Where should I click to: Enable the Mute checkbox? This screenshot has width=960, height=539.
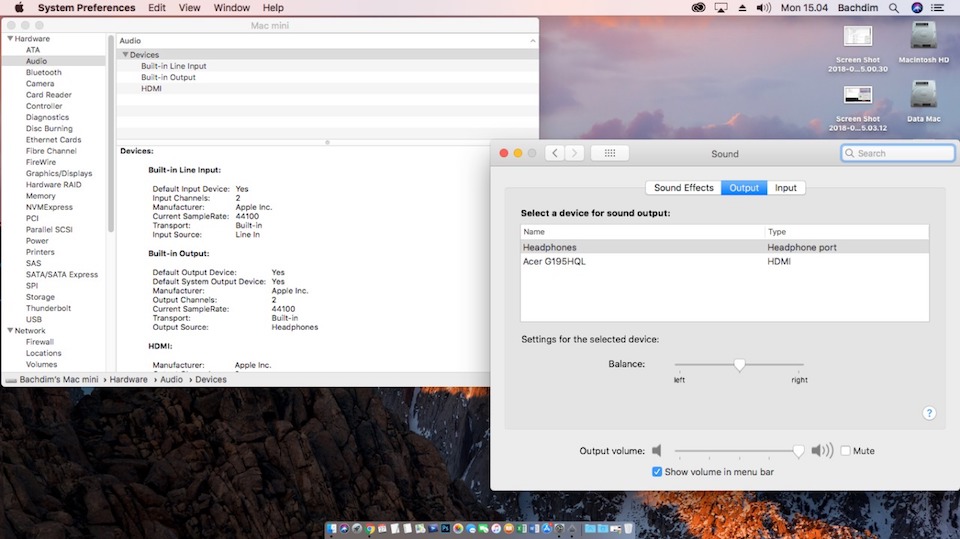tap(846, 451)
